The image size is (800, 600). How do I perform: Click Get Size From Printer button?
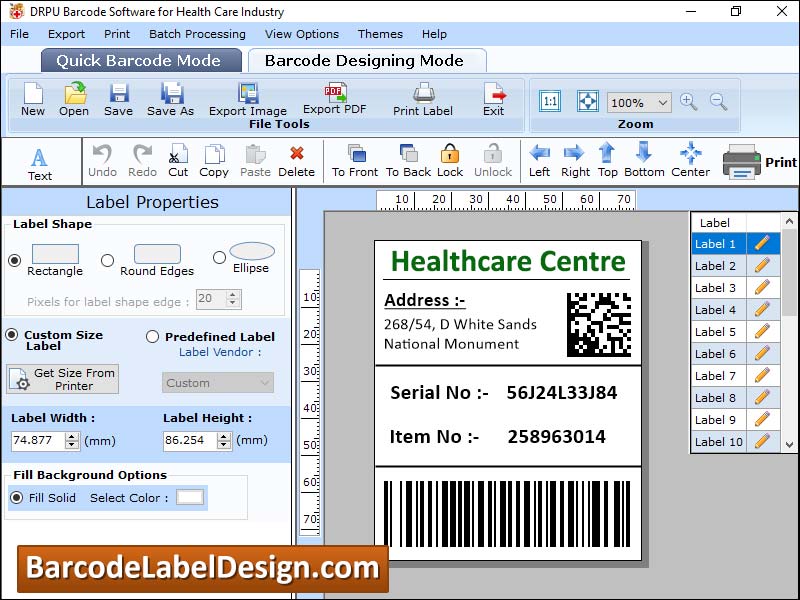[x=62, y=379]
